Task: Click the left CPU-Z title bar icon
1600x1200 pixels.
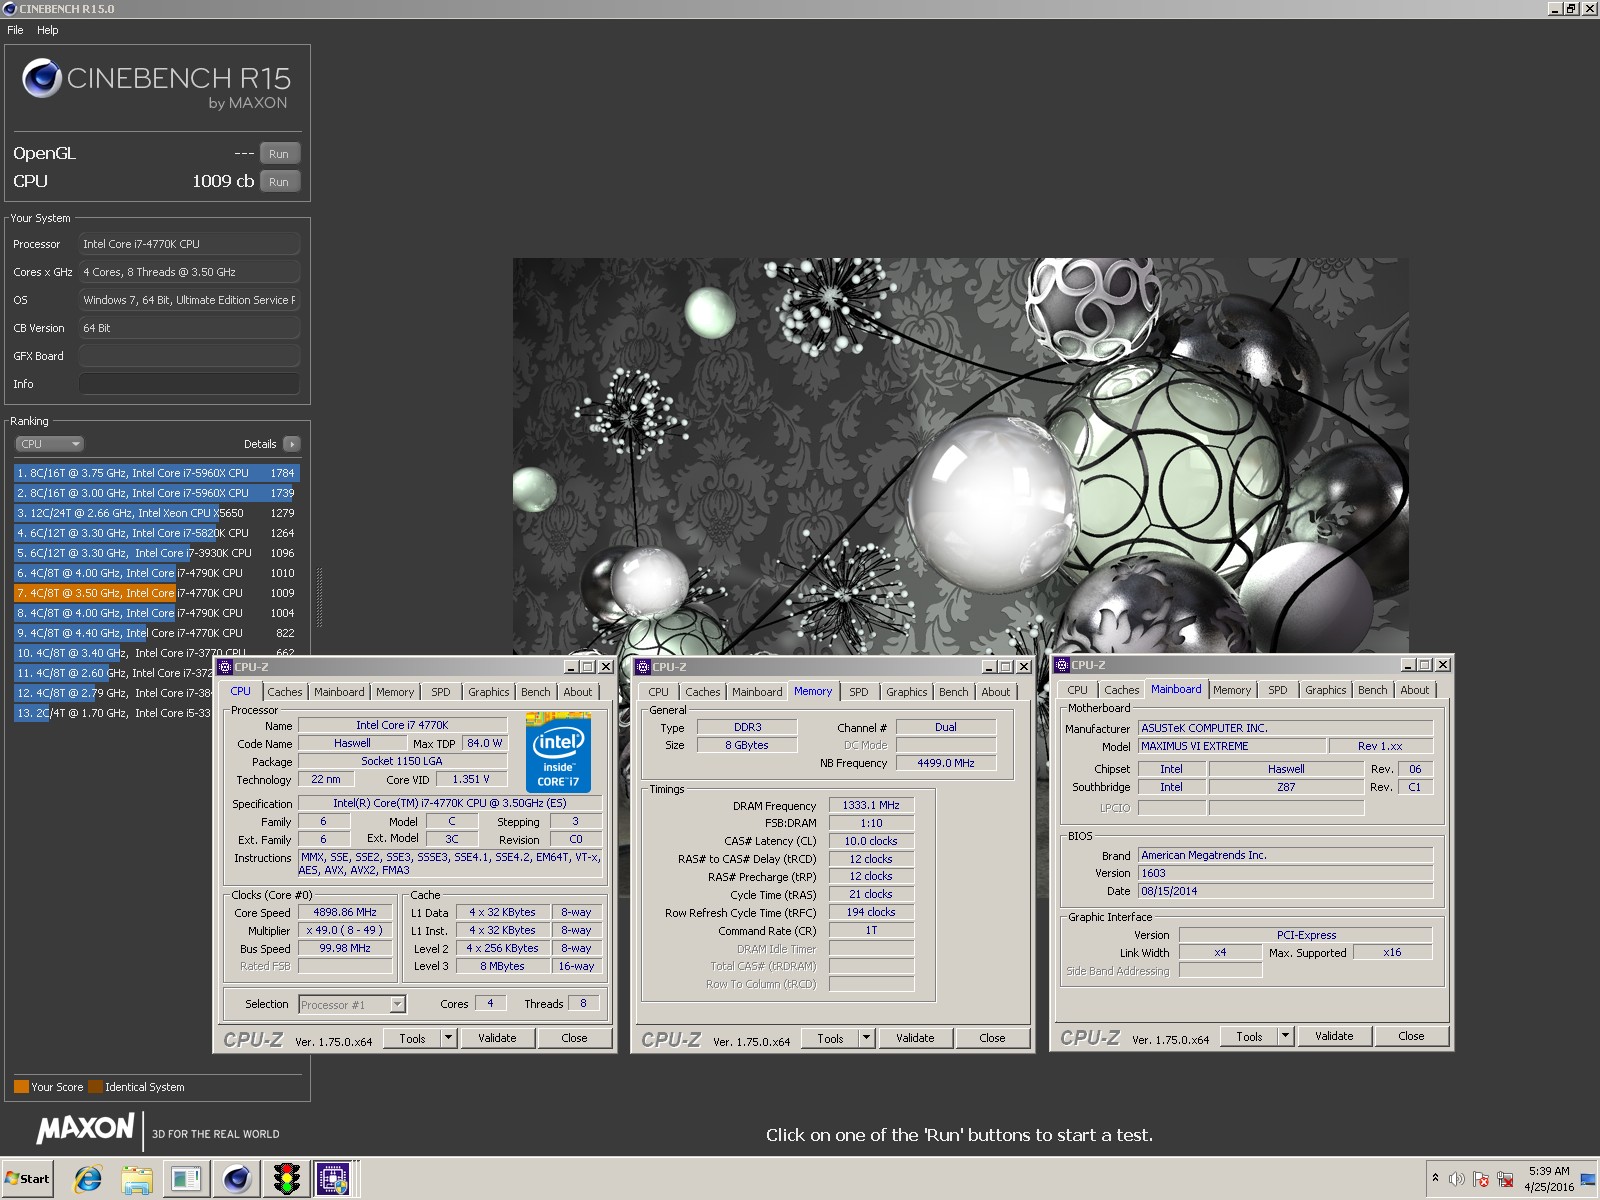Action: pos(225,667)
